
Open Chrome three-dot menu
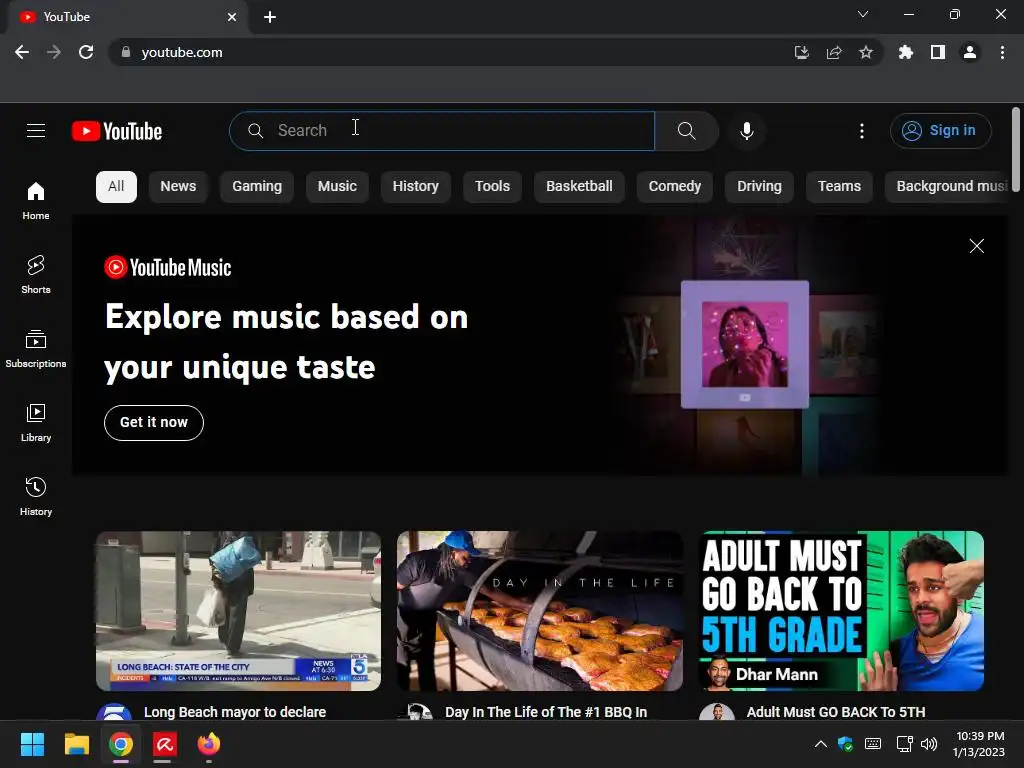1002,52
